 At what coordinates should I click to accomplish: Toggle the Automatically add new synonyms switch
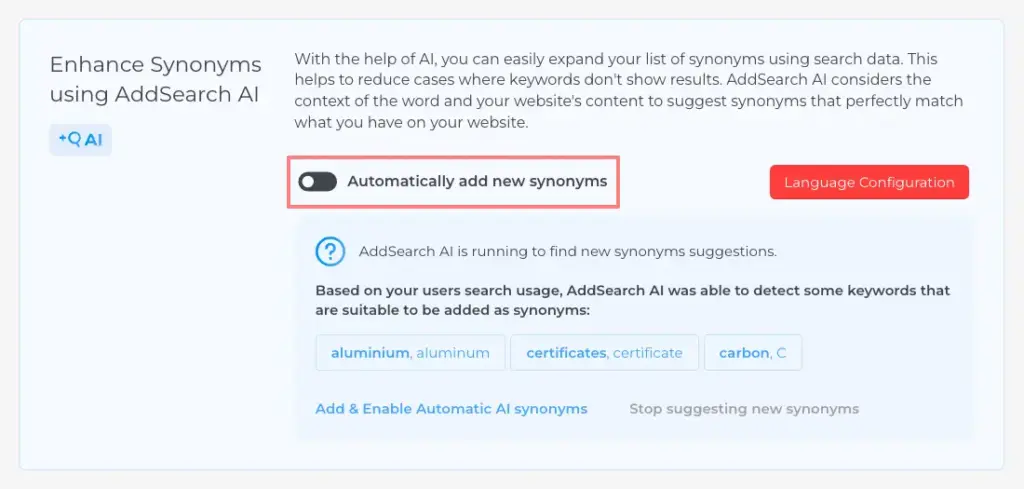click(318, 182)
